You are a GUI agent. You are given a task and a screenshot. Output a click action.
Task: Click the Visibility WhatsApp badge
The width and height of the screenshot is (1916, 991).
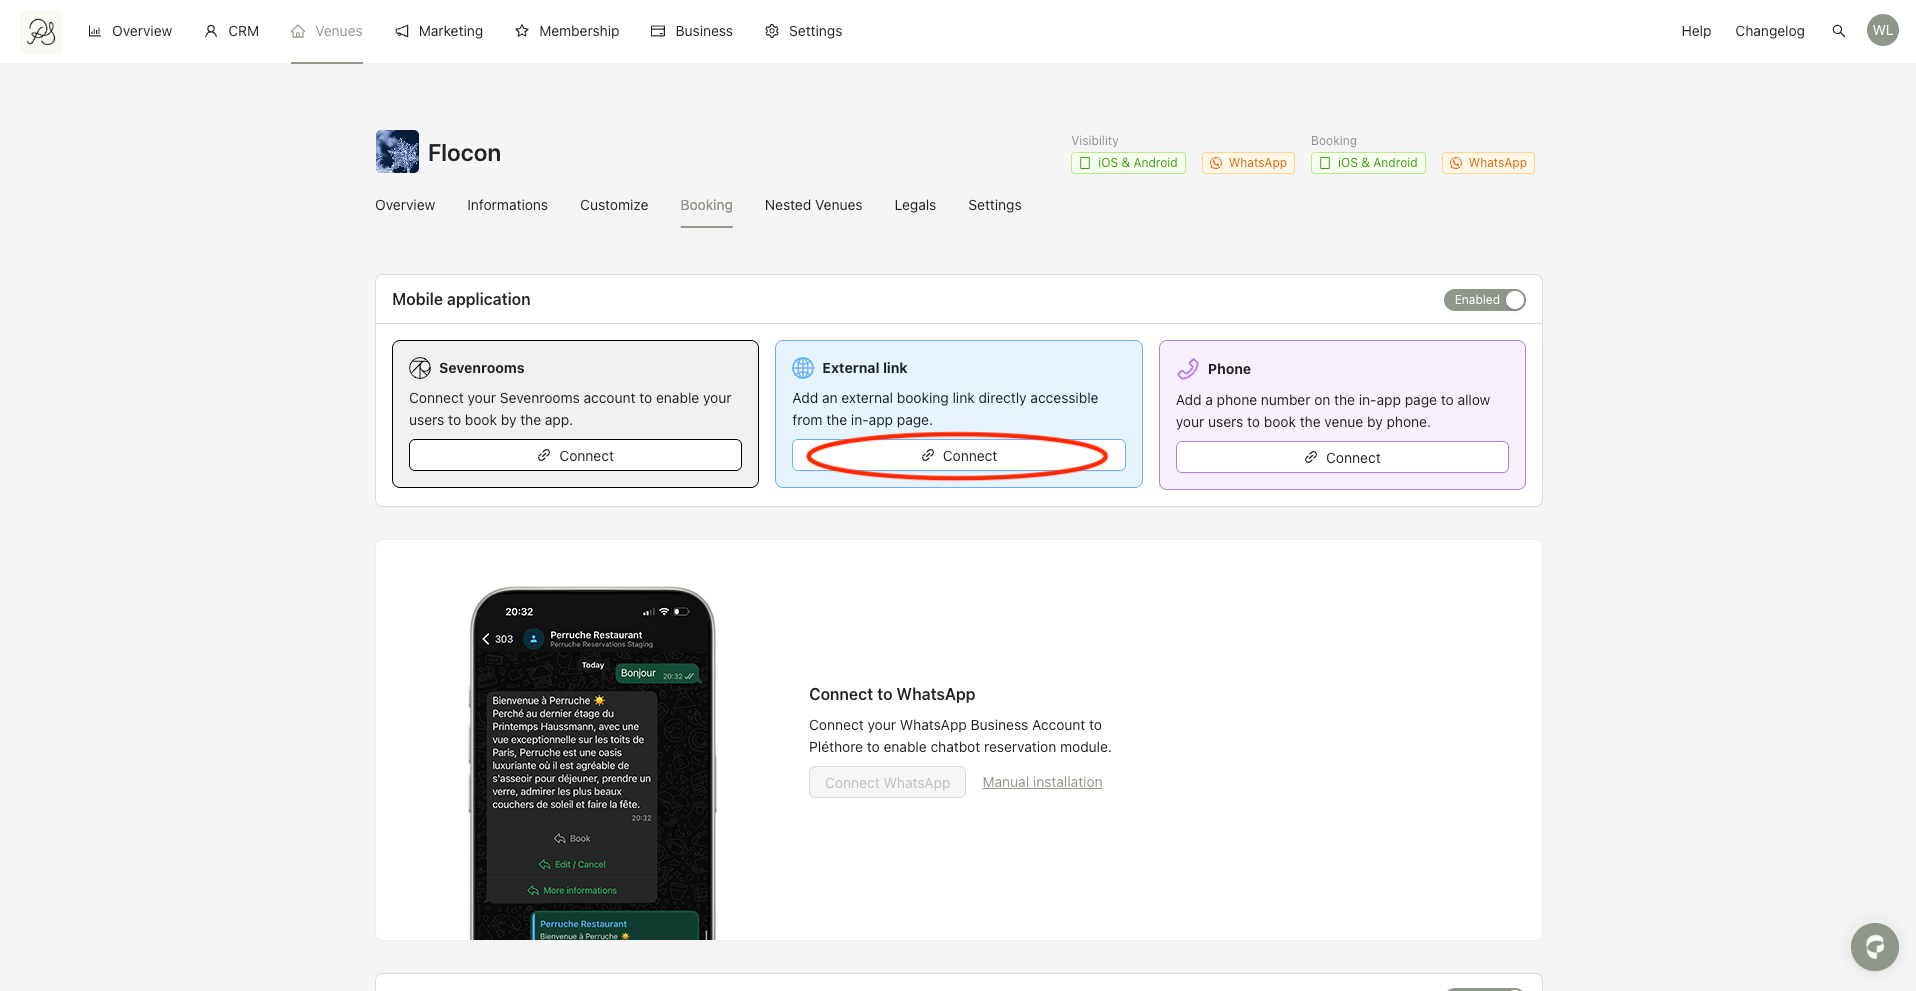[1248, 163]
